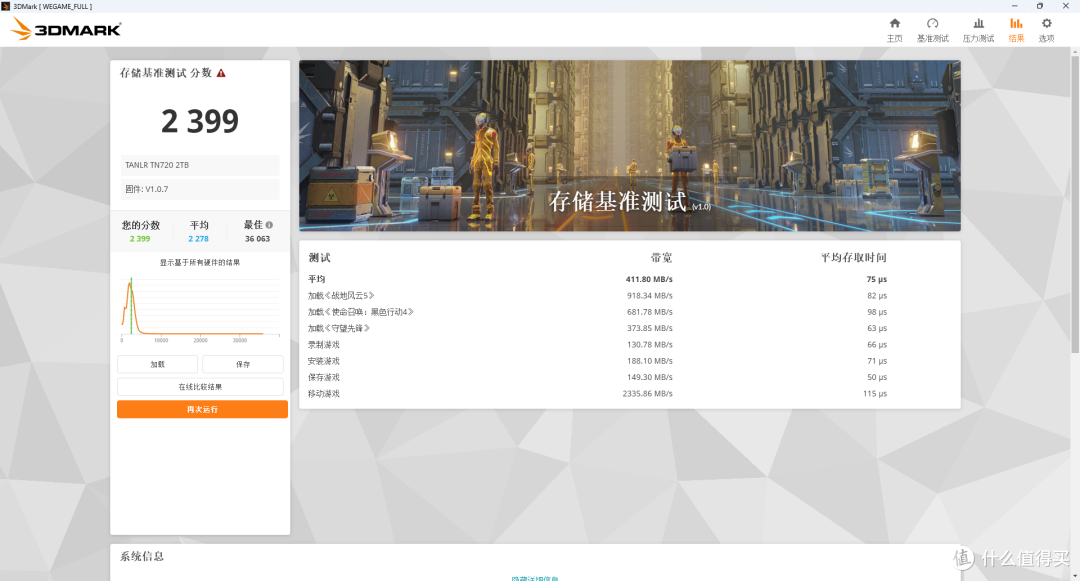Image resolution: width=1080 pixels, height=581 pixels.
Task: Open 在线比较结果 online comparison
Action: pos(200,387)
